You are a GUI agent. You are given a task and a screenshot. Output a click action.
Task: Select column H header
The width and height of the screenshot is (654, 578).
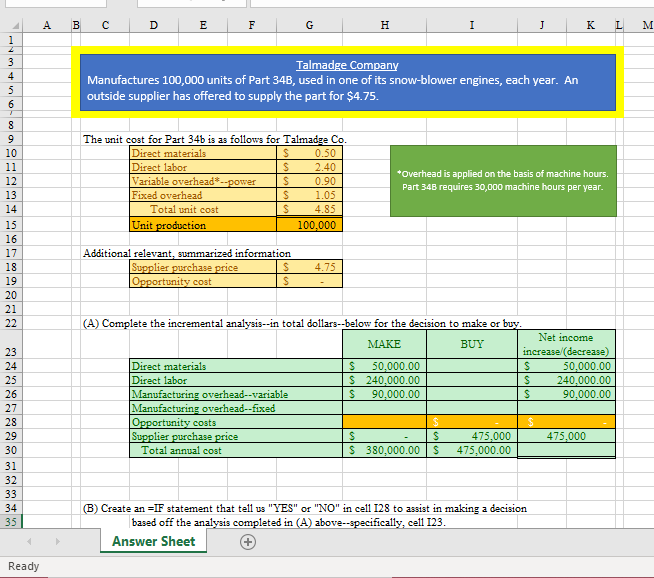coord(386,24)
